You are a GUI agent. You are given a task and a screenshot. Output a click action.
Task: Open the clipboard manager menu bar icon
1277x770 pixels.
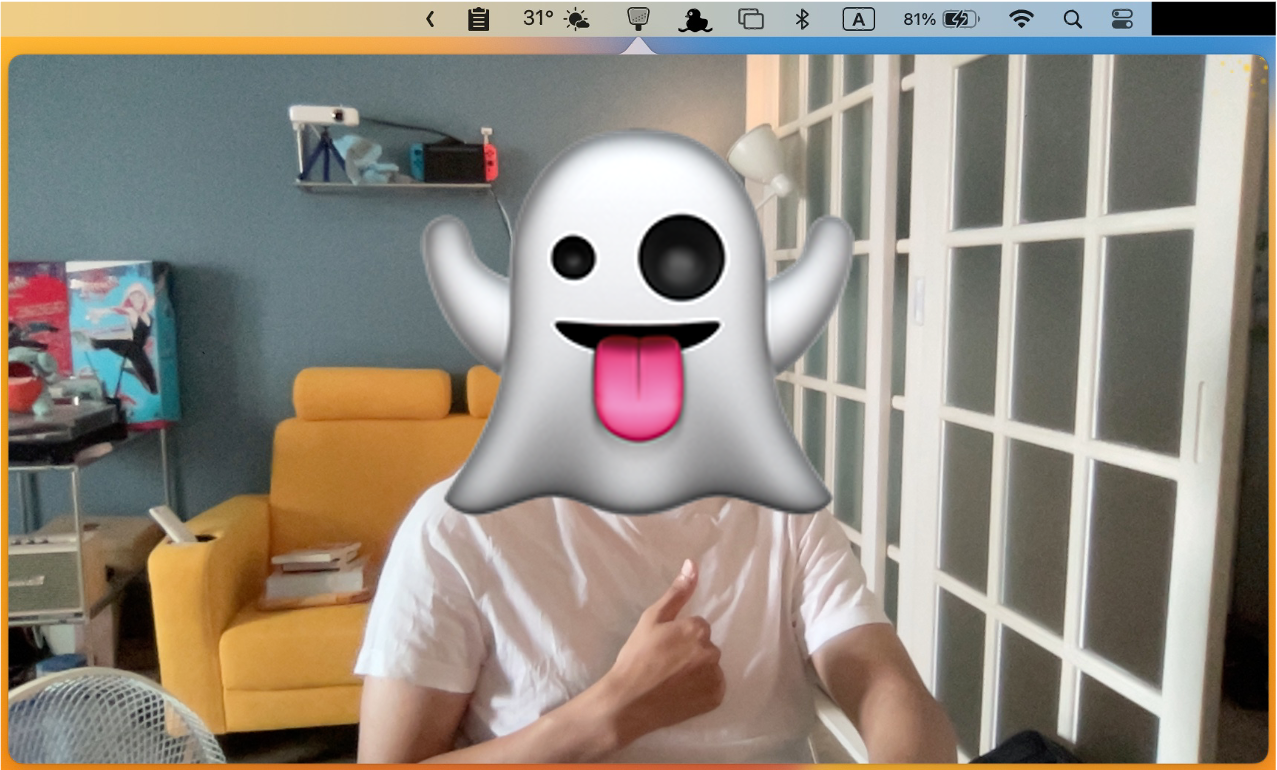pyautogui.click(x=479, y=19)
